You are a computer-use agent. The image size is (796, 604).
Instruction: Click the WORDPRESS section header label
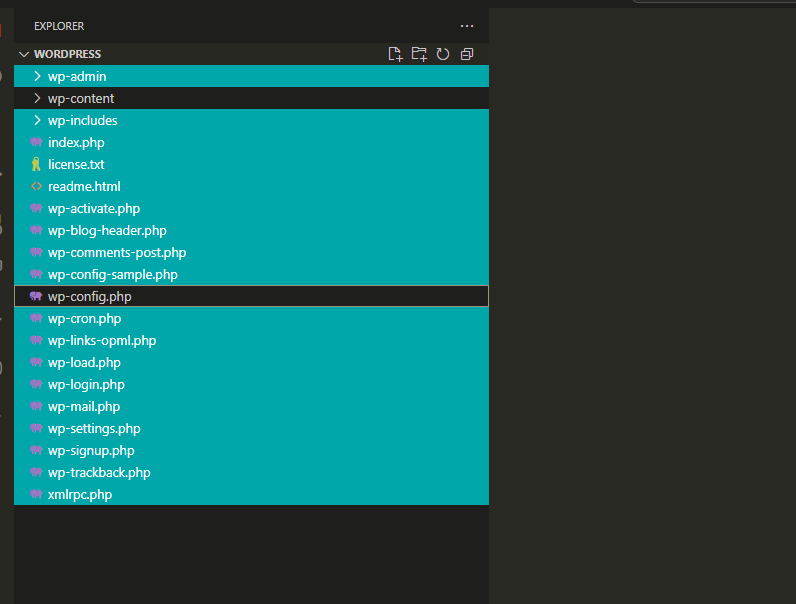coord(68,54)
